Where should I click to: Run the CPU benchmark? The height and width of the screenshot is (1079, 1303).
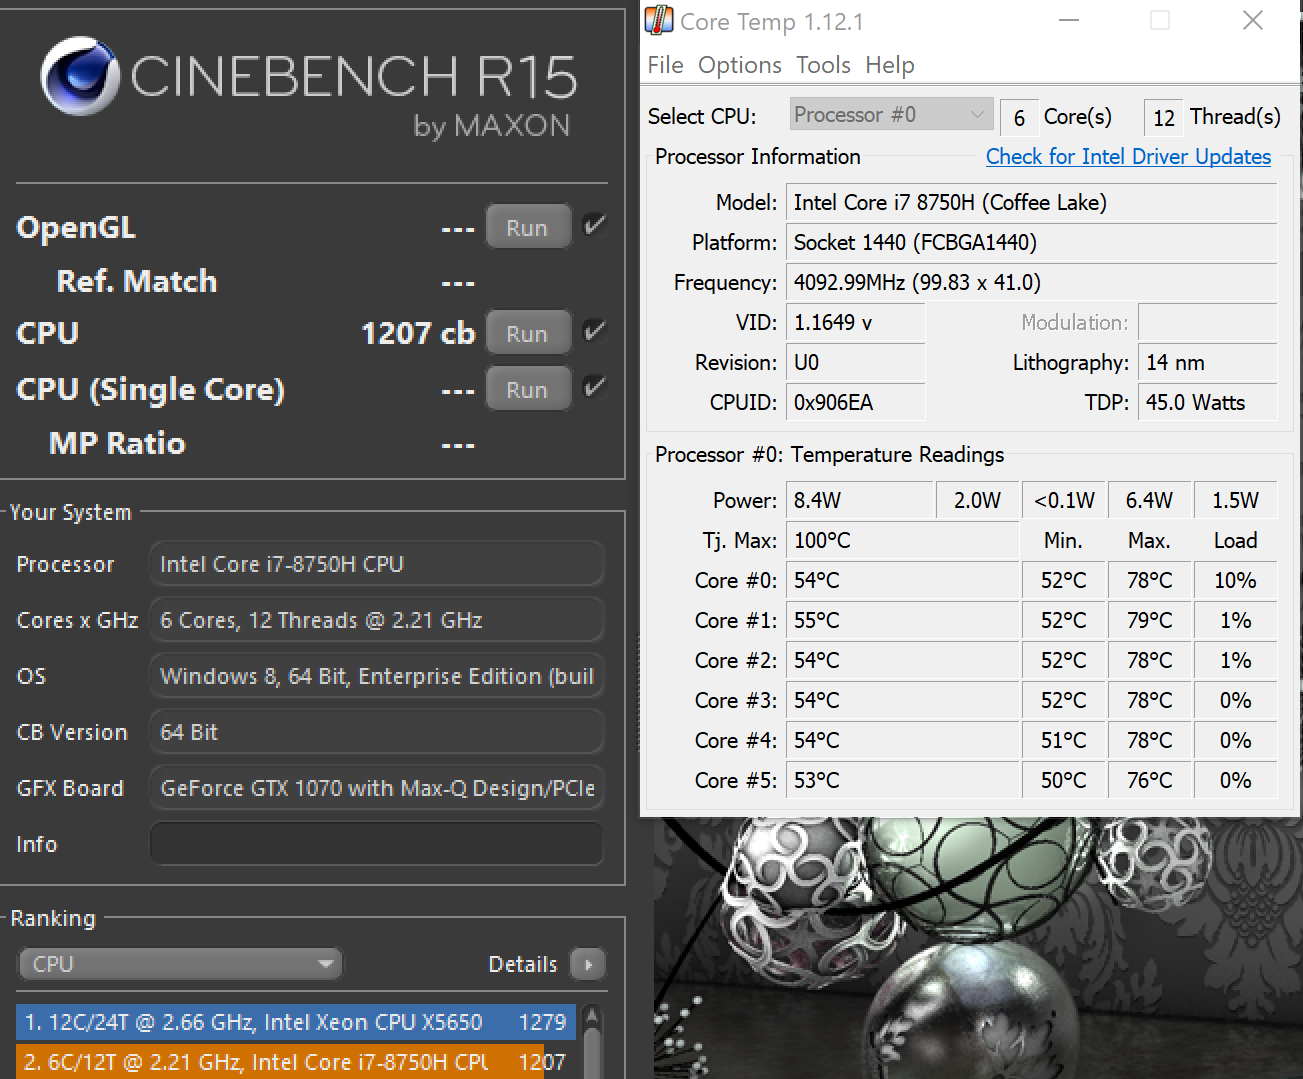click(528, 333)
